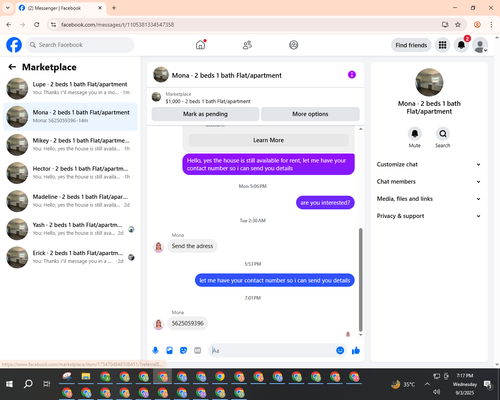The height and width of the screenshot is (400, 500).
Task: Go back in Chrome
Action: (x=9, y=25)
